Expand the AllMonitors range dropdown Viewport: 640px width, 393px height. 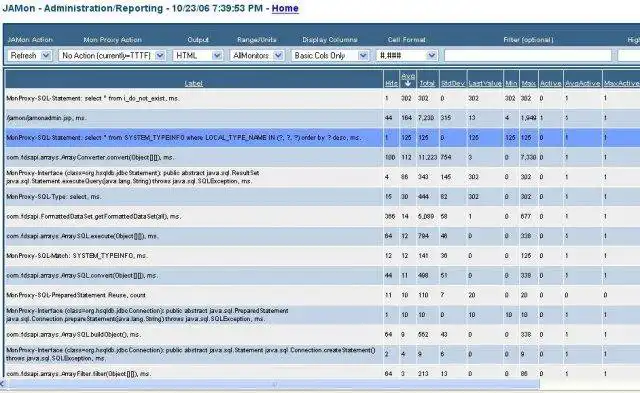point(257,56)
